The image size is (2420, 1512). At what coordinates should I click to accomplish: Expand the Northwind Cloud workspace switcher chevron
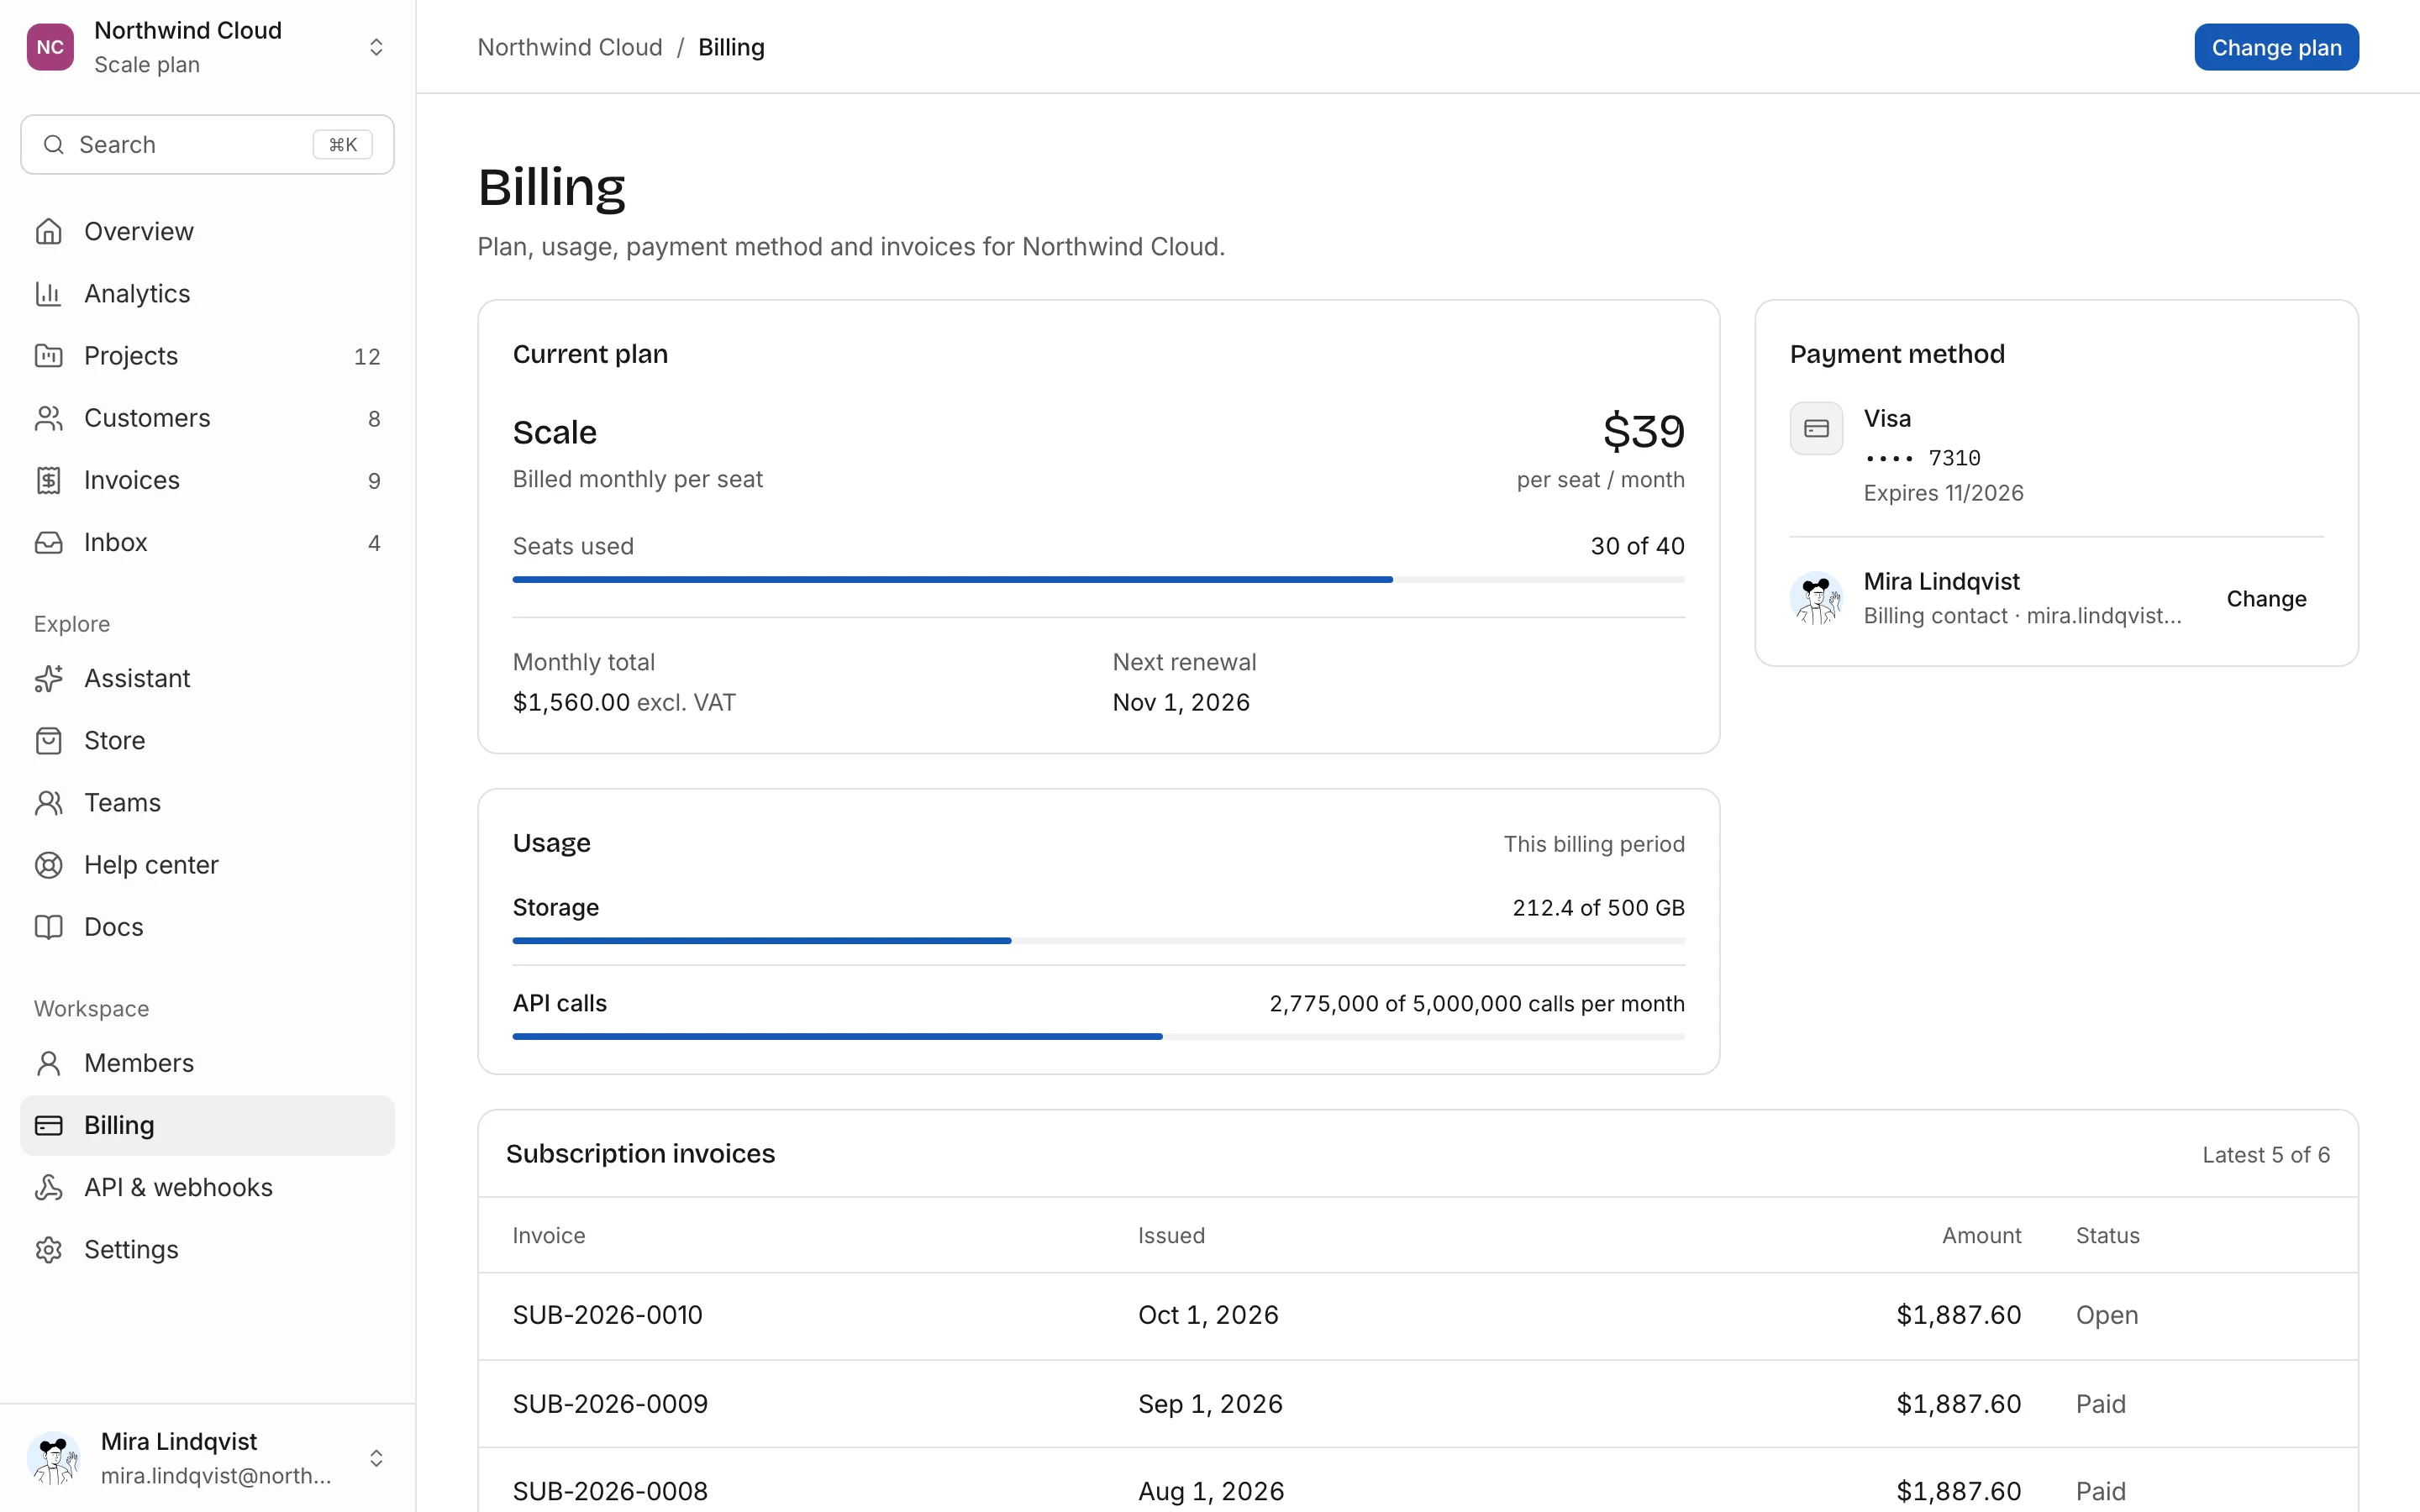point(376,47)
